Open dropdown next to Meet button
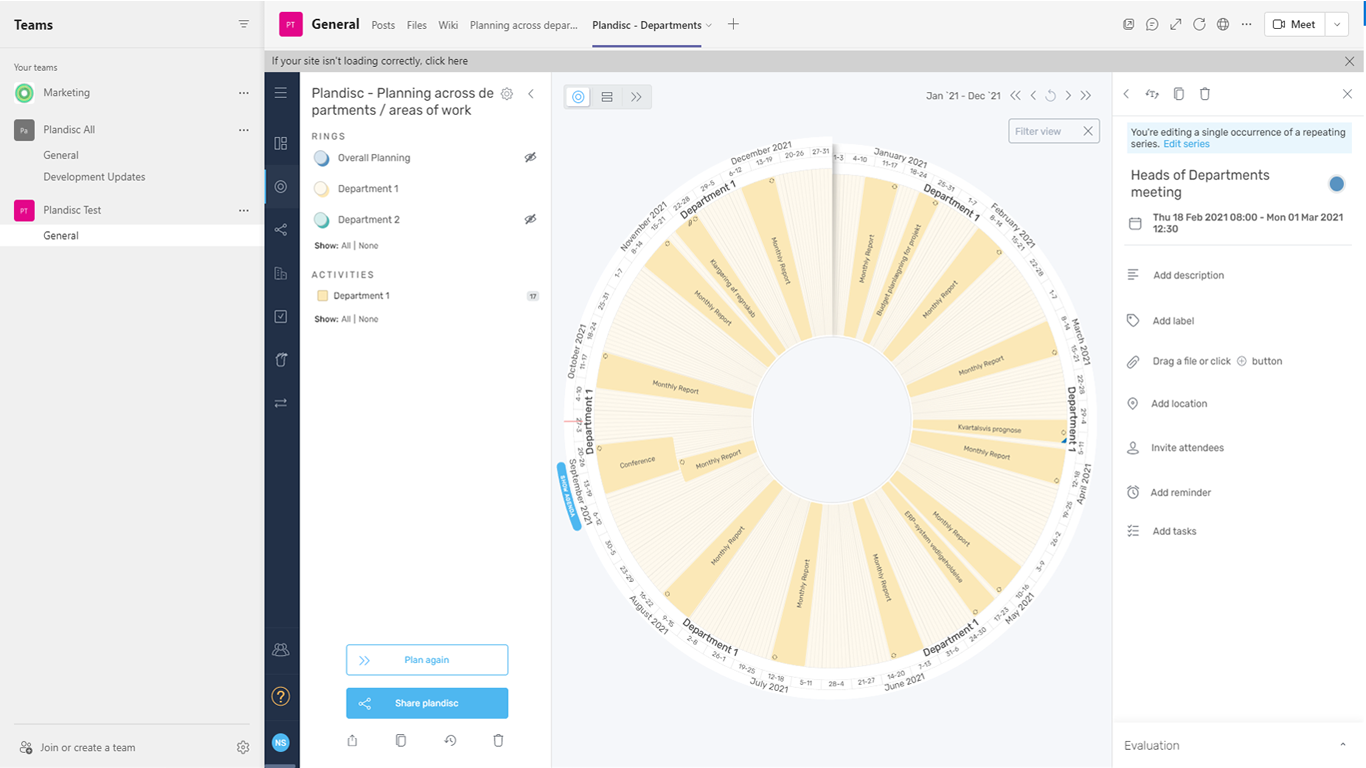 (1337, 25)
